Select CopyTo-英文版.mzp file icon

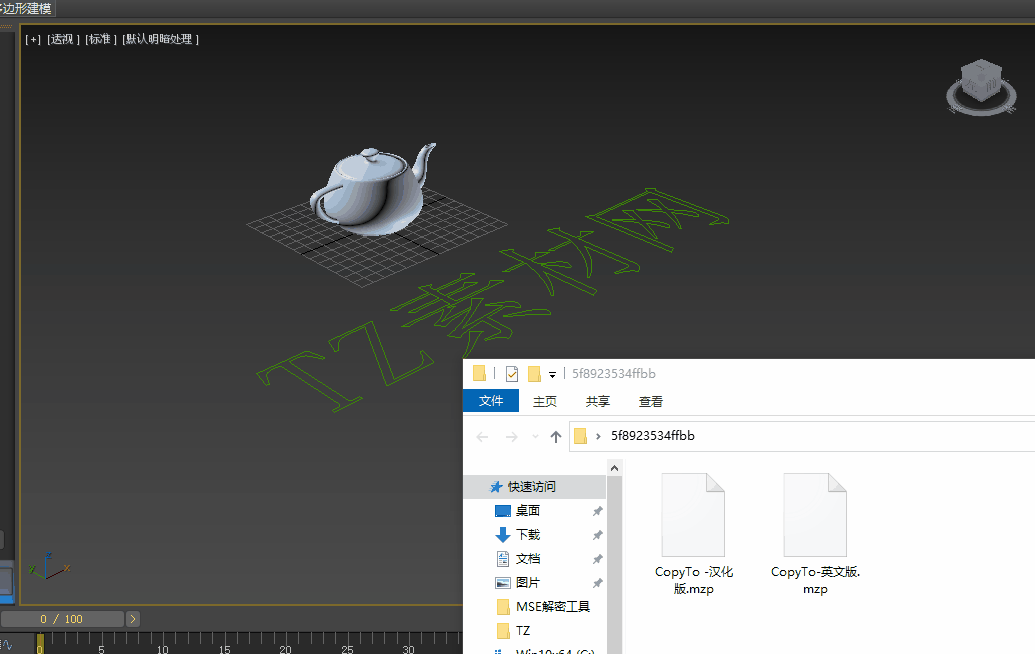coord(814,515)
